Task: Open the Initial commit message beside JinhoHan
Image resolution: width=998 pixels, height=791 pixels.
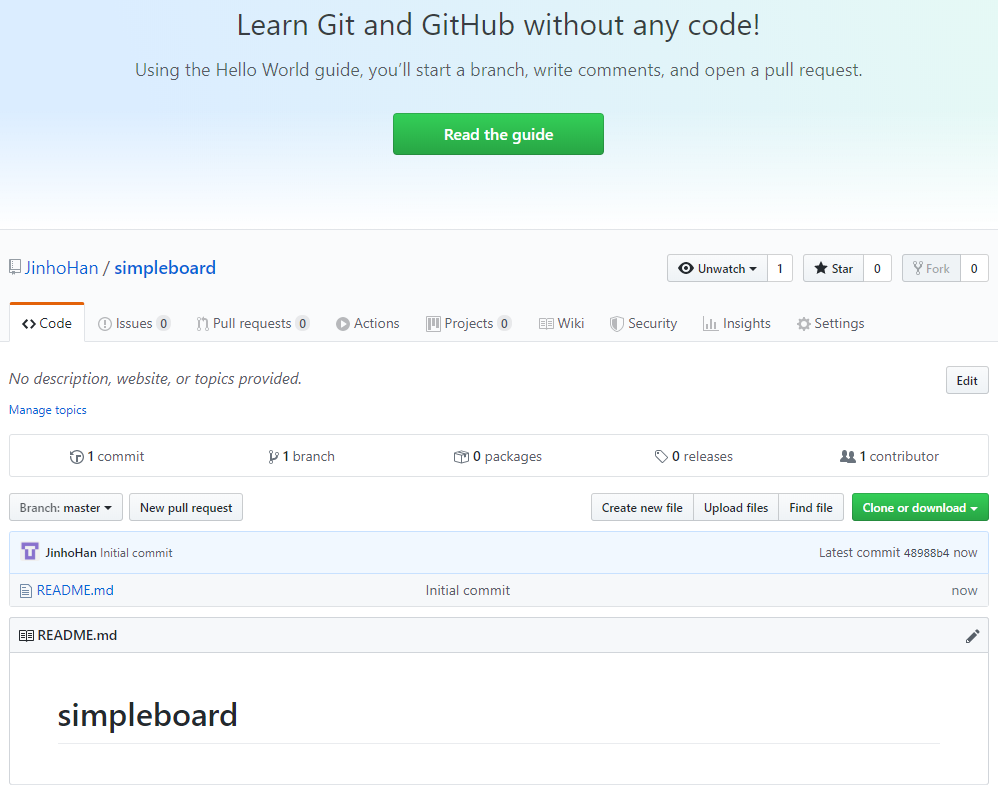Action: click(x=136, y=552)
